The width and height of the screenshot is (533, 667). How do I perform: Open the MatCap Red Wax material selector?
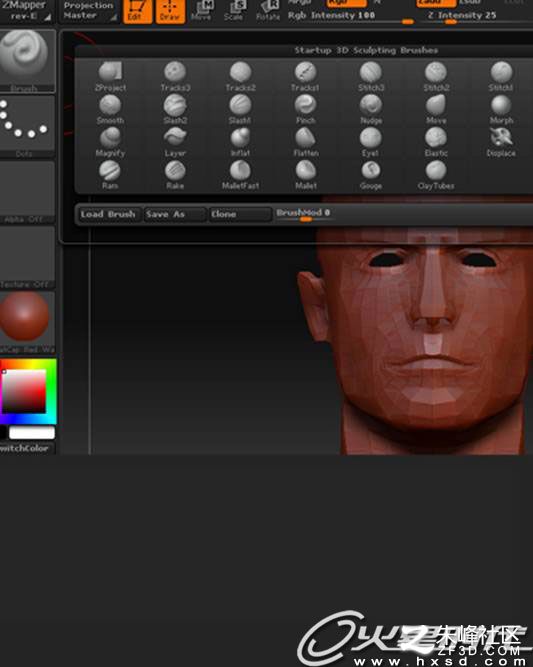click(x=26, y=322)
